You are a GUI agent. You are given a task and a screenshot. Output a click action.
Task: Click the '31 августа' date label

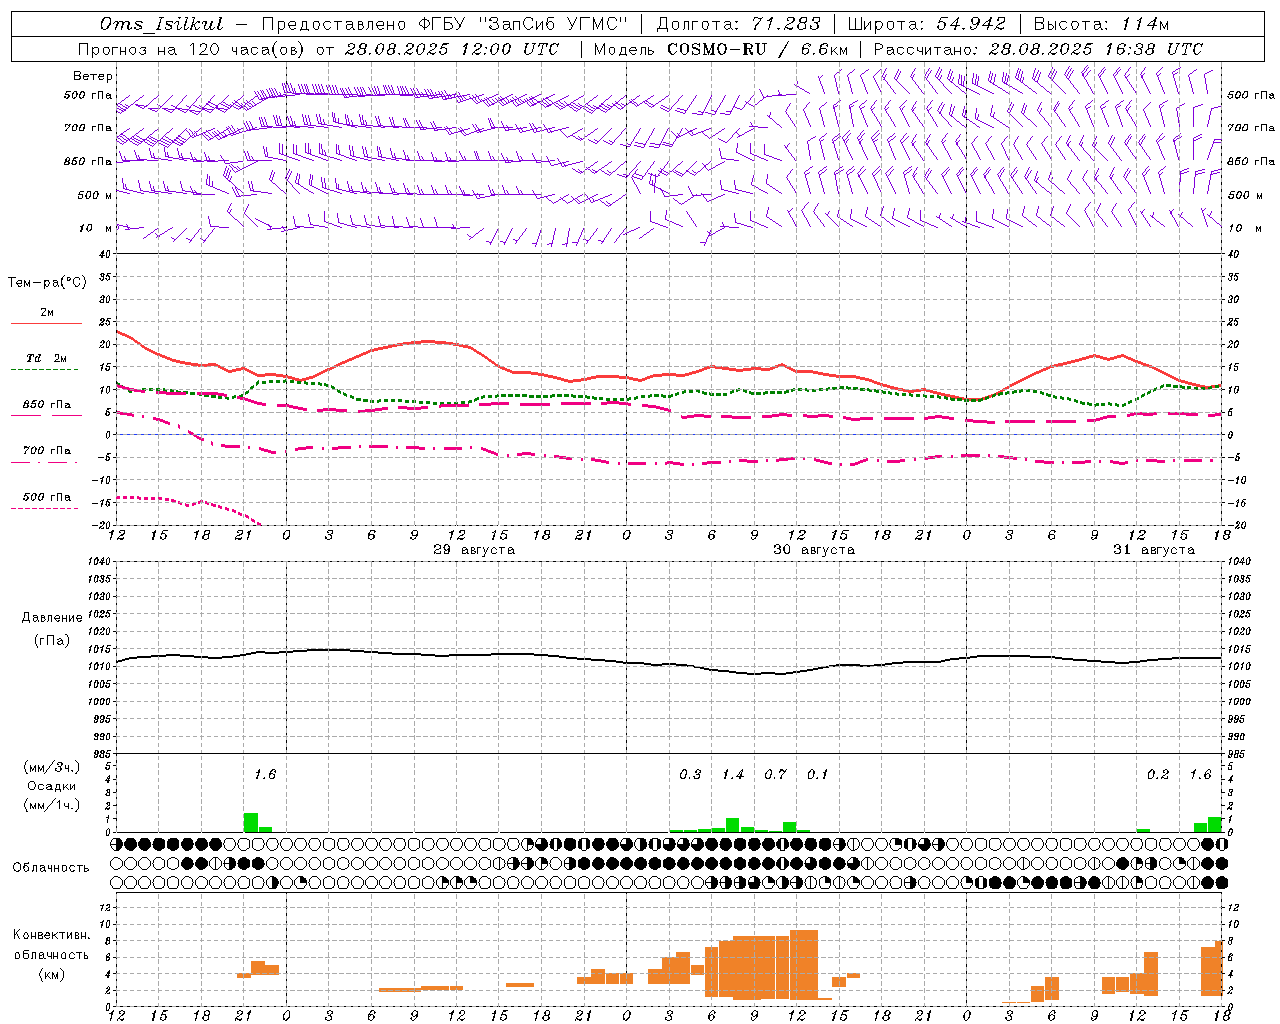(x=1154, y=550)
